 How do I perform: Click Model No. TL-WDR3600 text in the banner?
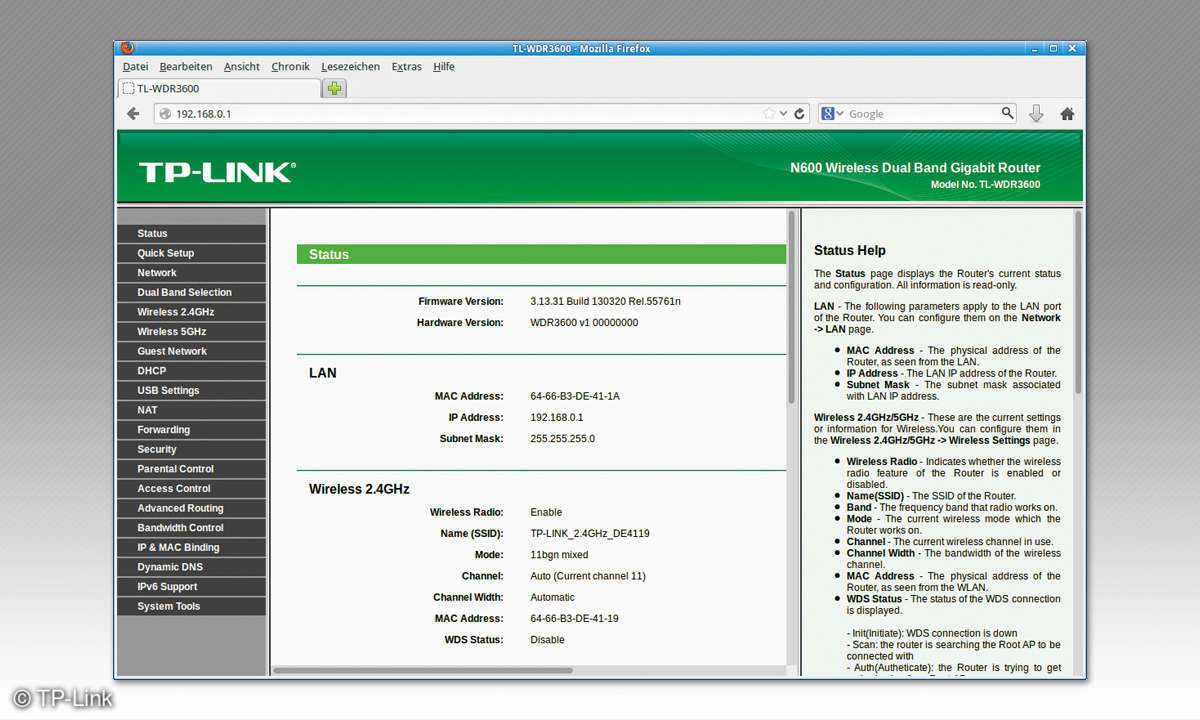[985, 185]
